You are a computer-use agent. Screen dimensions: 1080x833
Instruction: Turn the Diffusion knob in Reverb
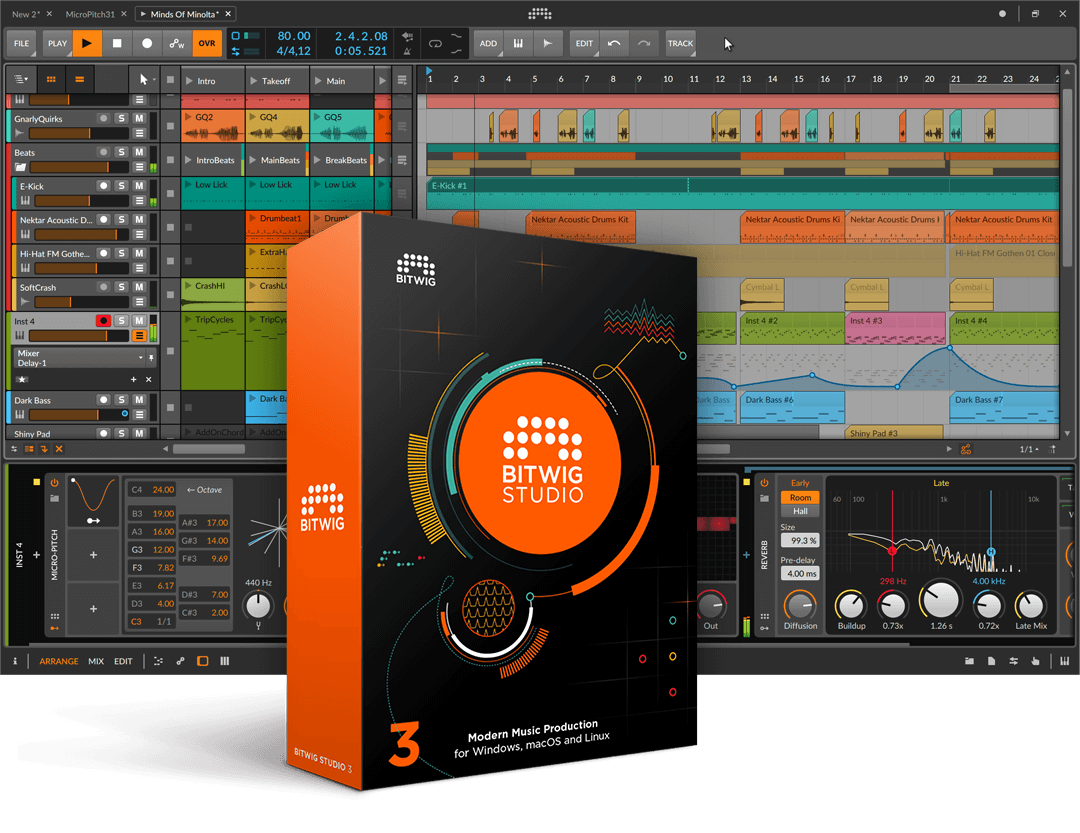coord(800,606)
